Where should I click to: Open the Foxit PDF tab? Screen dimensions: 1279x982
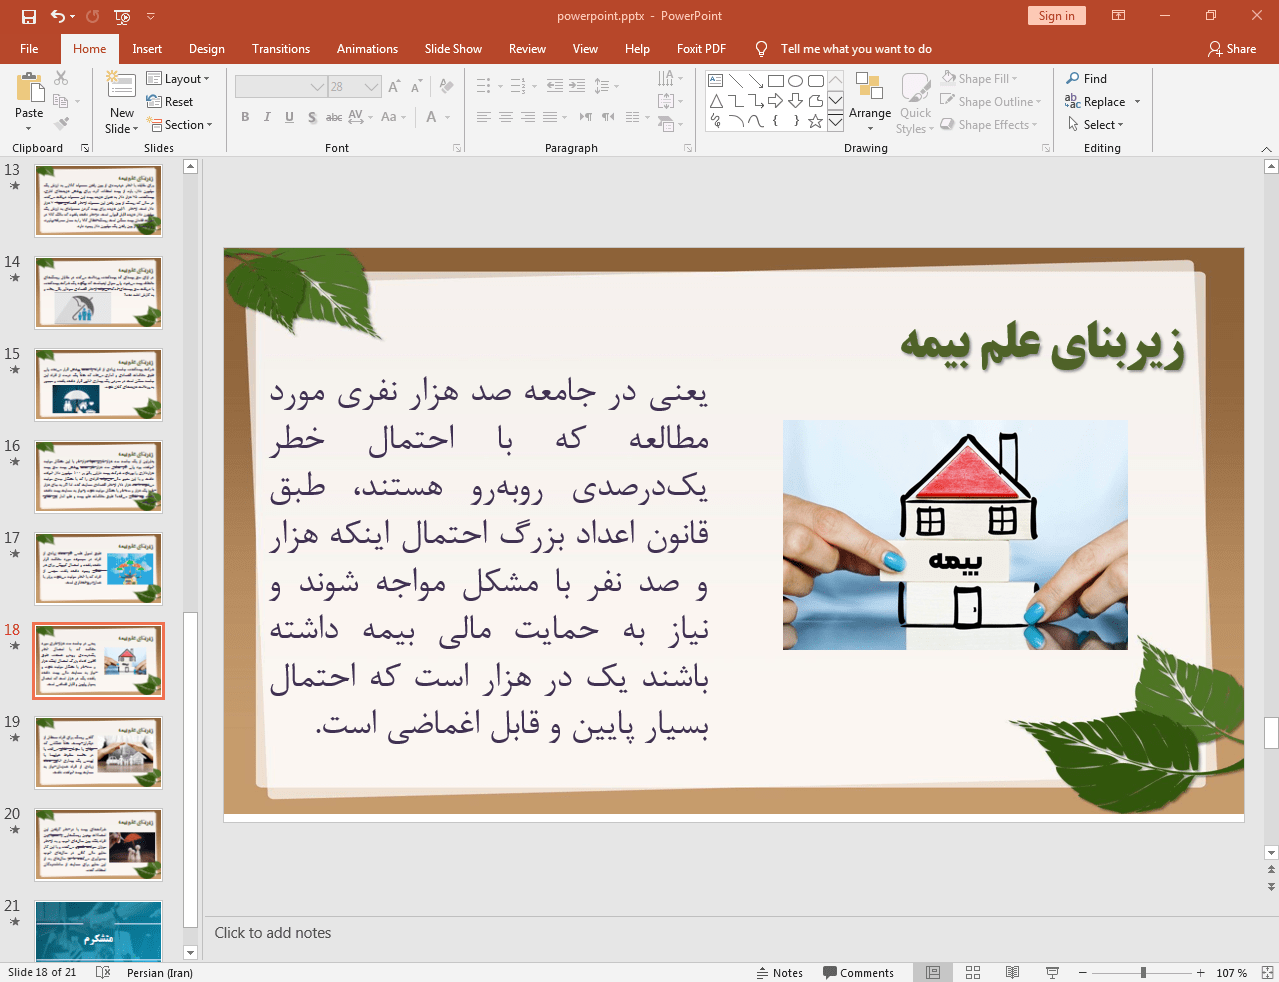point(701,48)
